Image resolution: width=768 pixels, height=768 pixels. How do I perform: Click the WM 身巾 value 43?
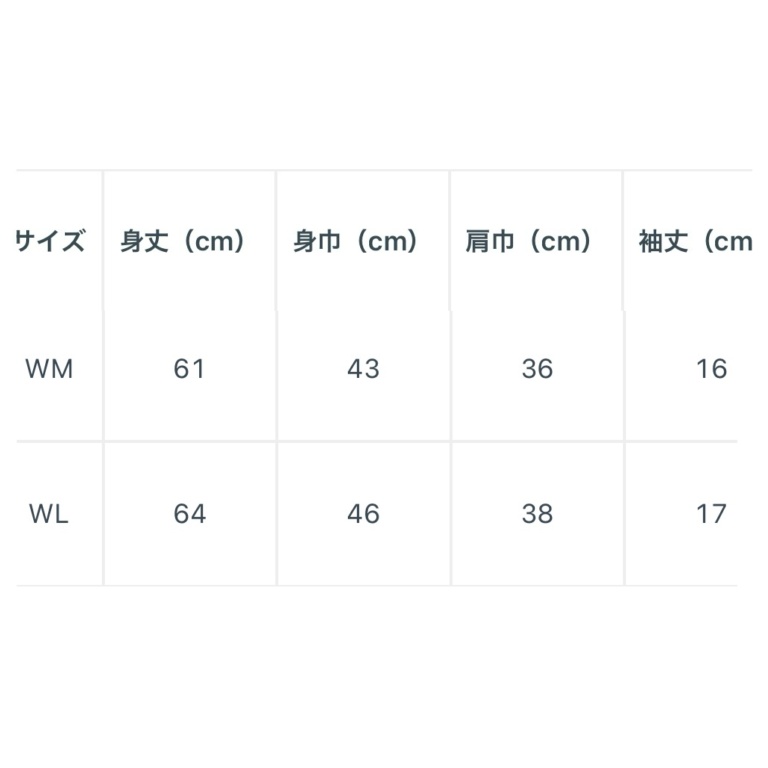click(363, 369)
